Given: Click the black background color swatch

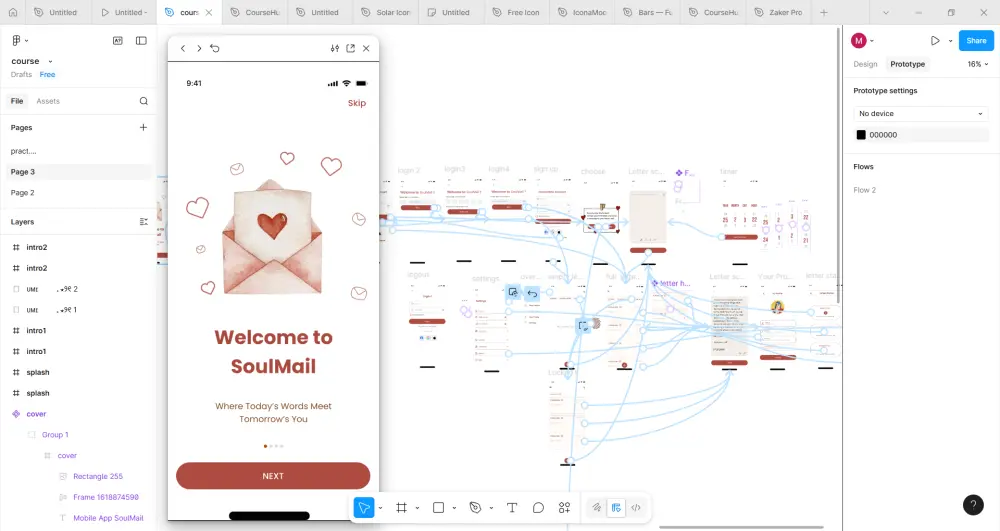Looking at the screenshot, I should [861, 135].
